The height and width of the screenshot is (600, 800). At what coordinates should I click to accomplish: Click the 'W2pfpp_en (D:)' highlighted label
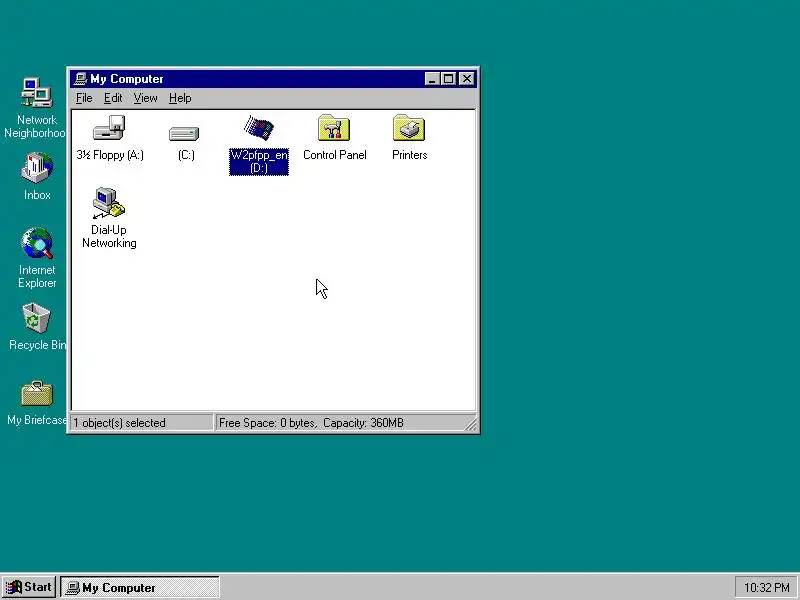[x=259, y=162]
